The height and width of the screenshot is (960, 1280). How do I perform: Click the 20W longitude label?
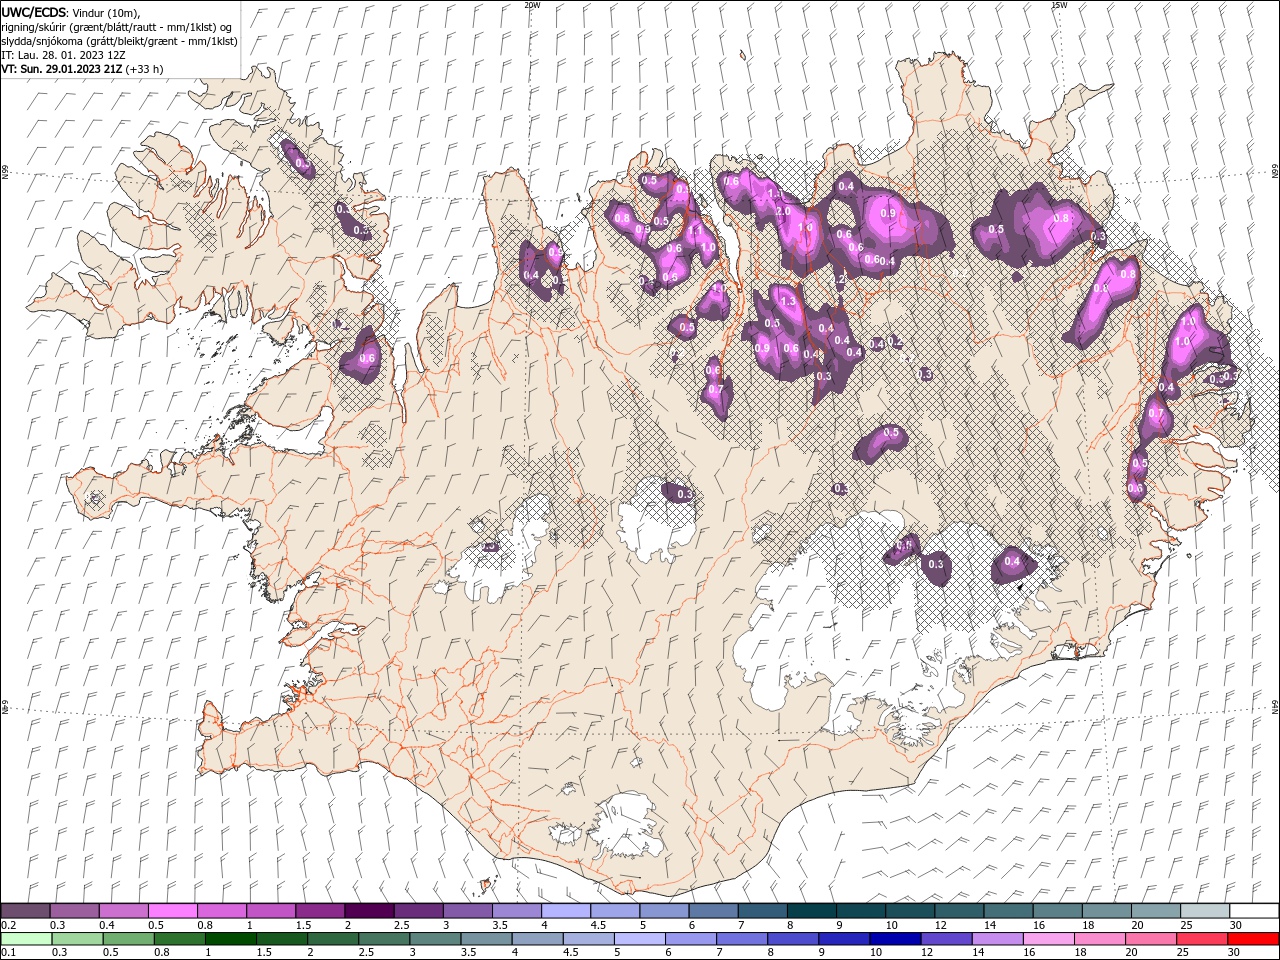(x=532, y=5)
